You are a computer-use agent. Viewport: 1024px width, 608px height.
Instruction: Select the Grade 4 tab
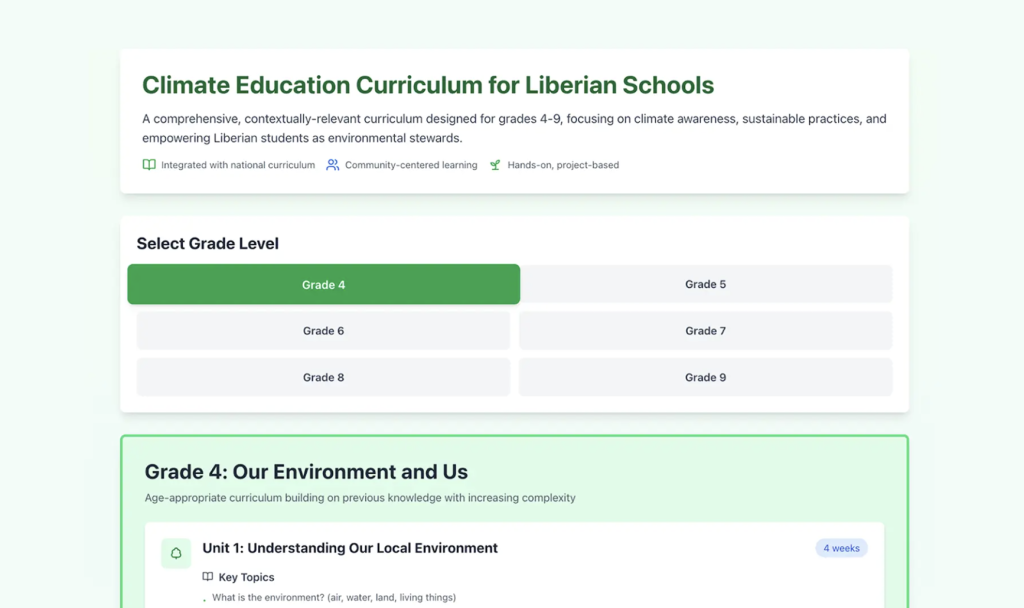coord(323,285)
